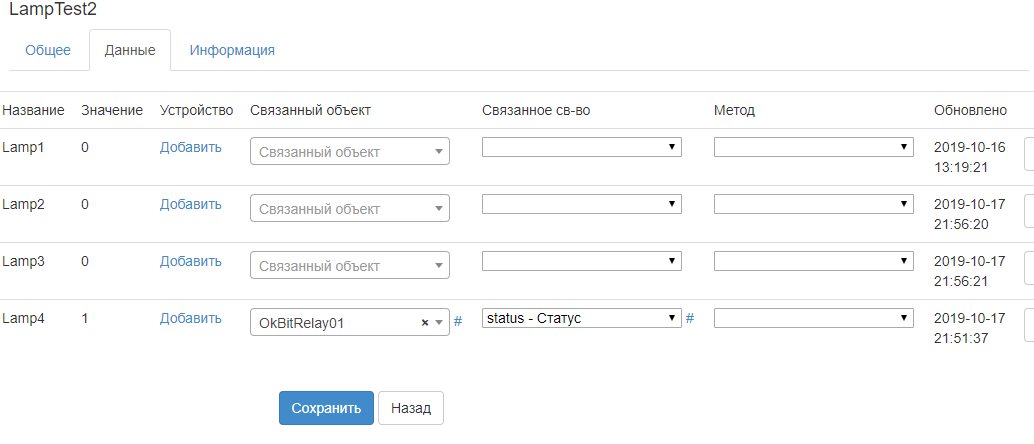Open the status - Статус property dropdown
Screen dimensions: 1034x444
(581, 318)
